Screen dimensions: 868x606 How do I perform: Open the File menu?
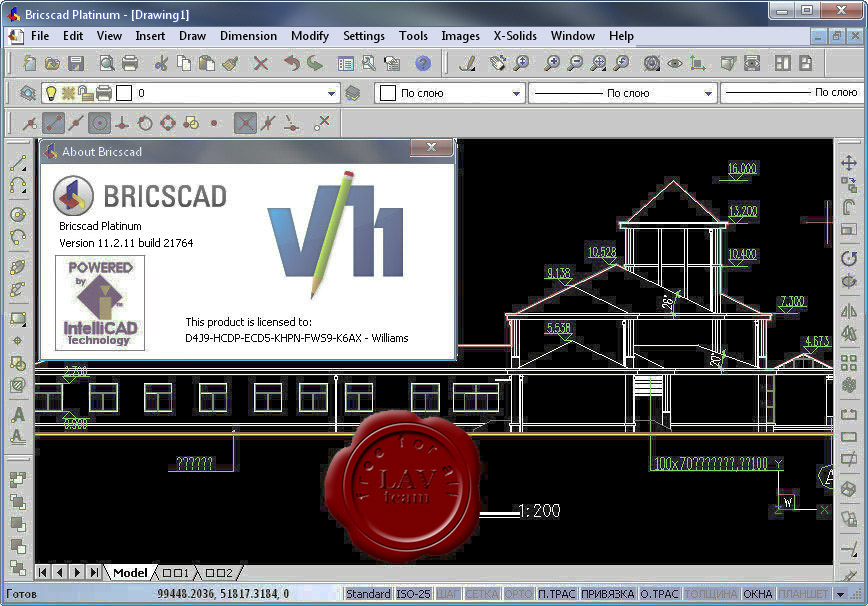pyautogui.click(x=40, y=36)
